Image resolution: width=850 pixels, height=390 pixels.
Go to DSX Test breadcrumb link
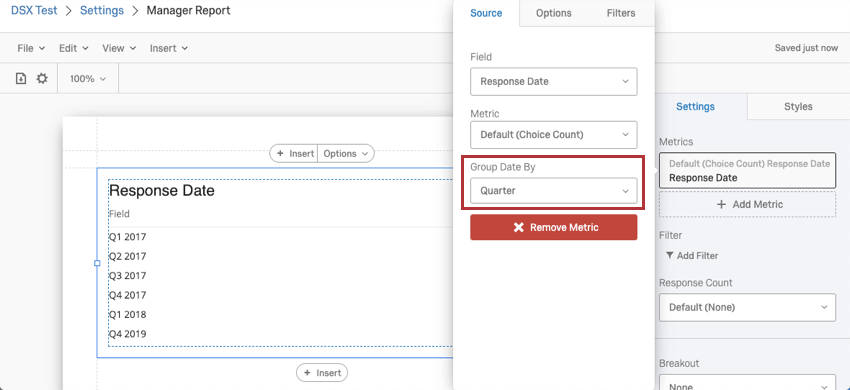pyautogui.click(x=34, y=10)
